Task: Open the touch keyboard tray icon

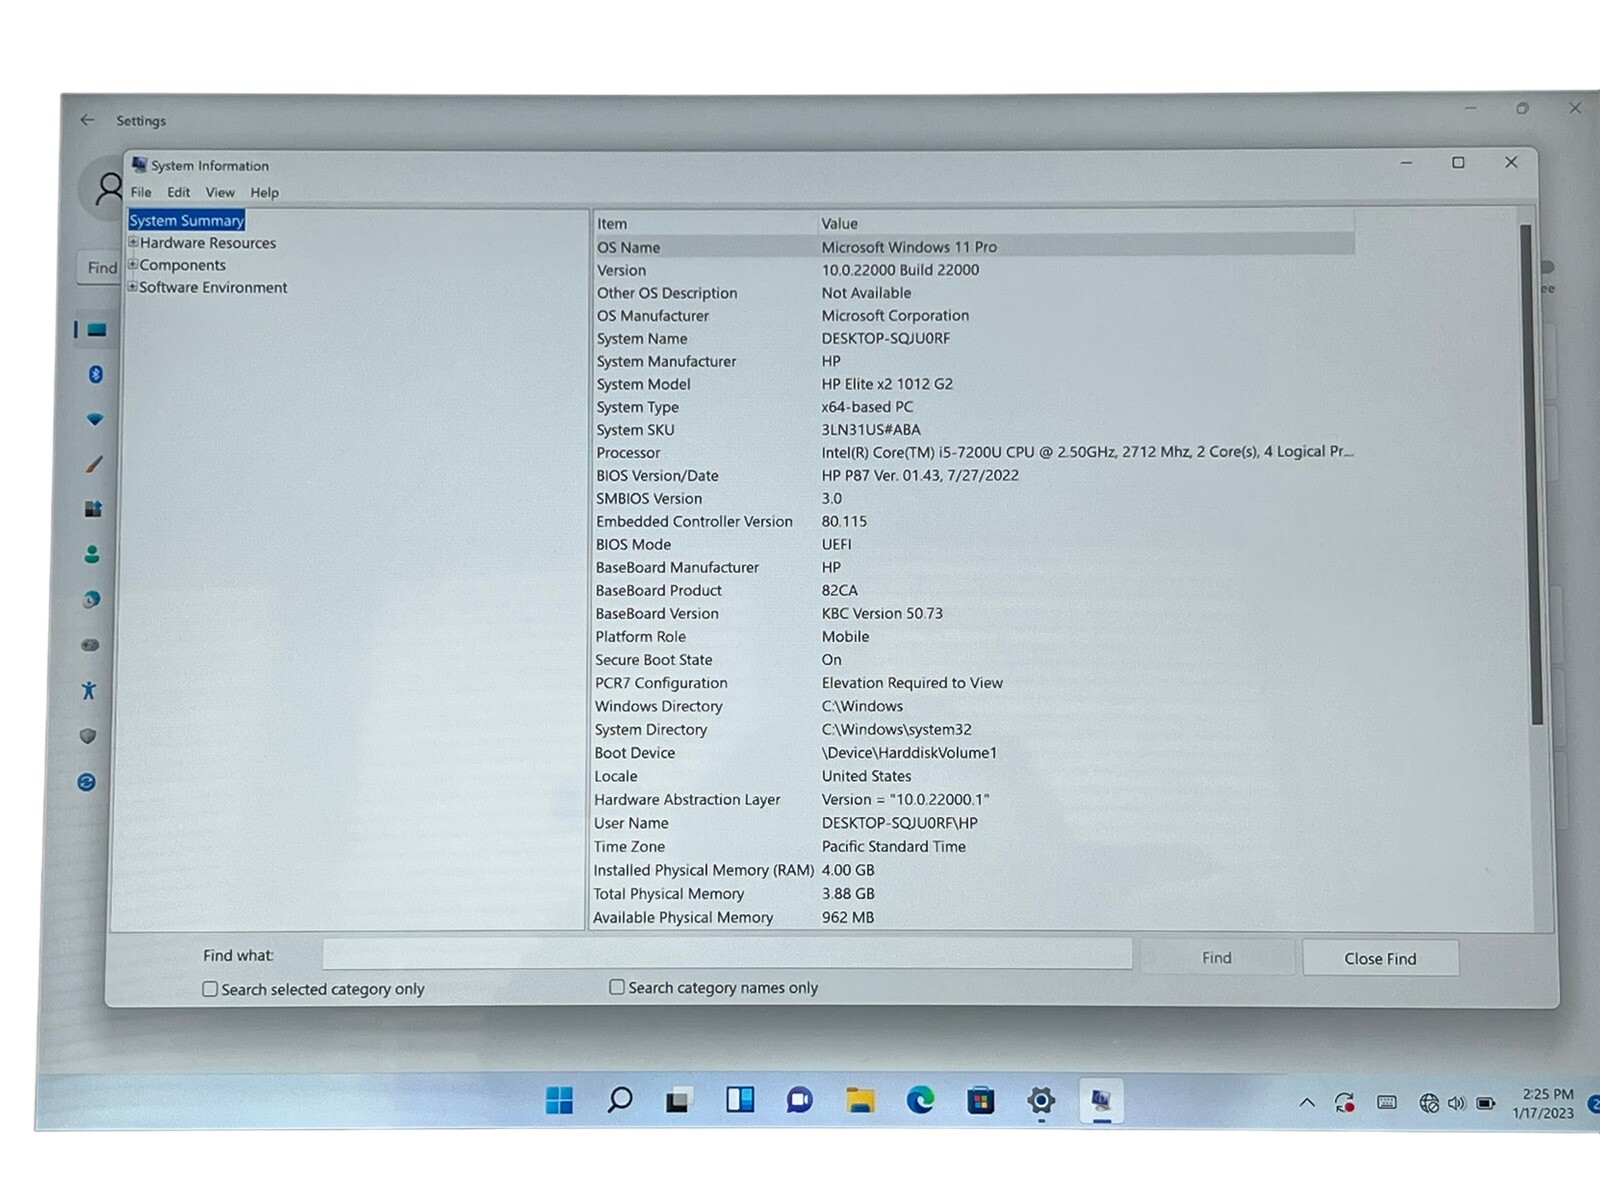Action: coord(1387,1103)
